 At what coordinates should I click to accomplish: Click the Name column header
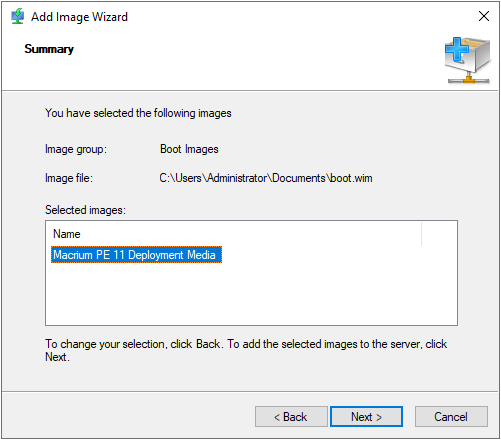pos(67,234)
